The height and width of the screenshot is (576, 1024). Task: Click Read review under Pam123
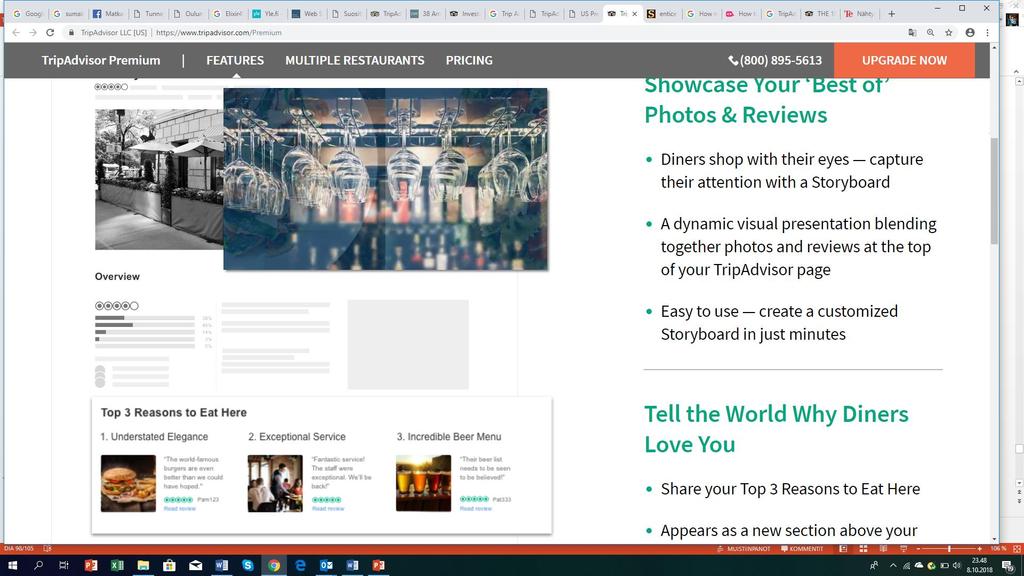point(180,509)
